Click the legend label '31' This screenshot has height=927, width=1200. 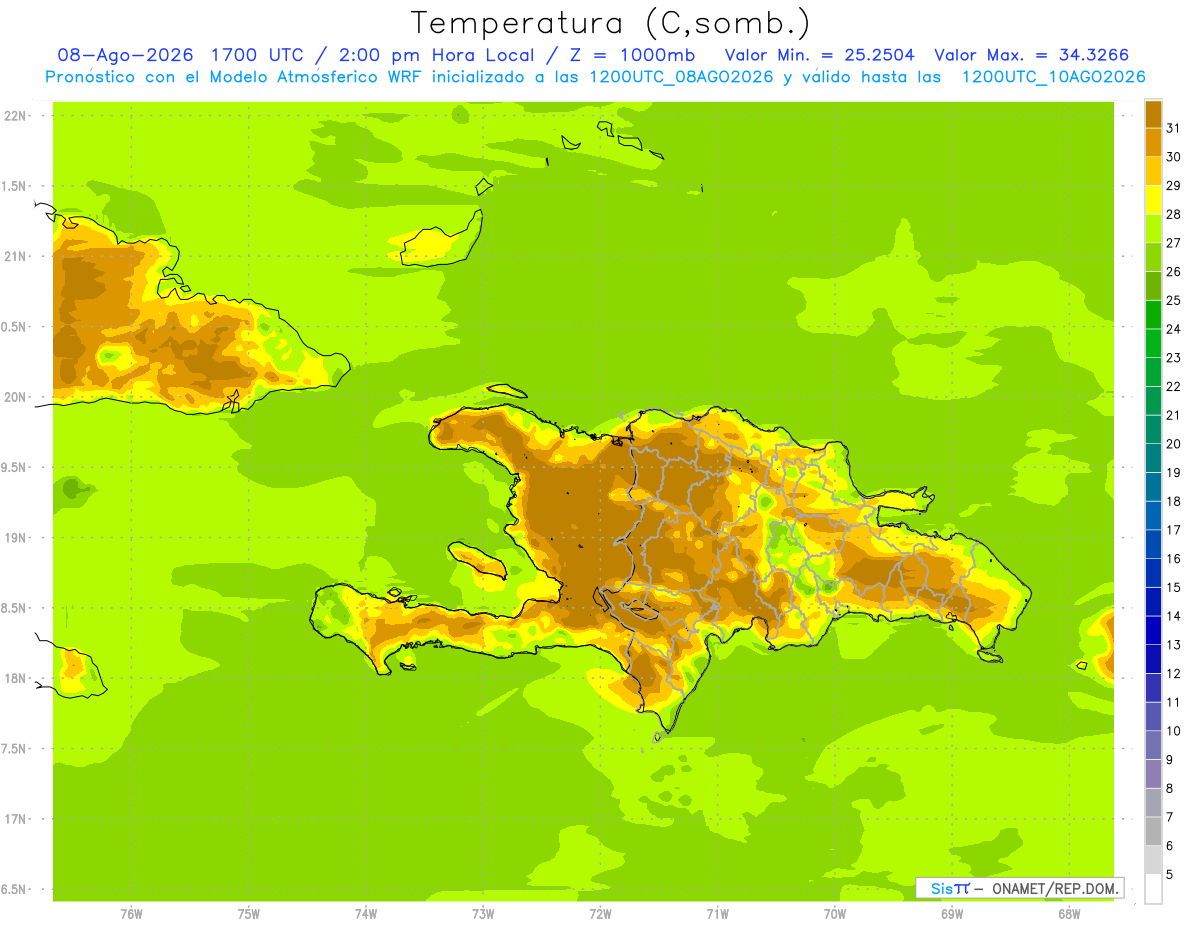coord(1173,128)
